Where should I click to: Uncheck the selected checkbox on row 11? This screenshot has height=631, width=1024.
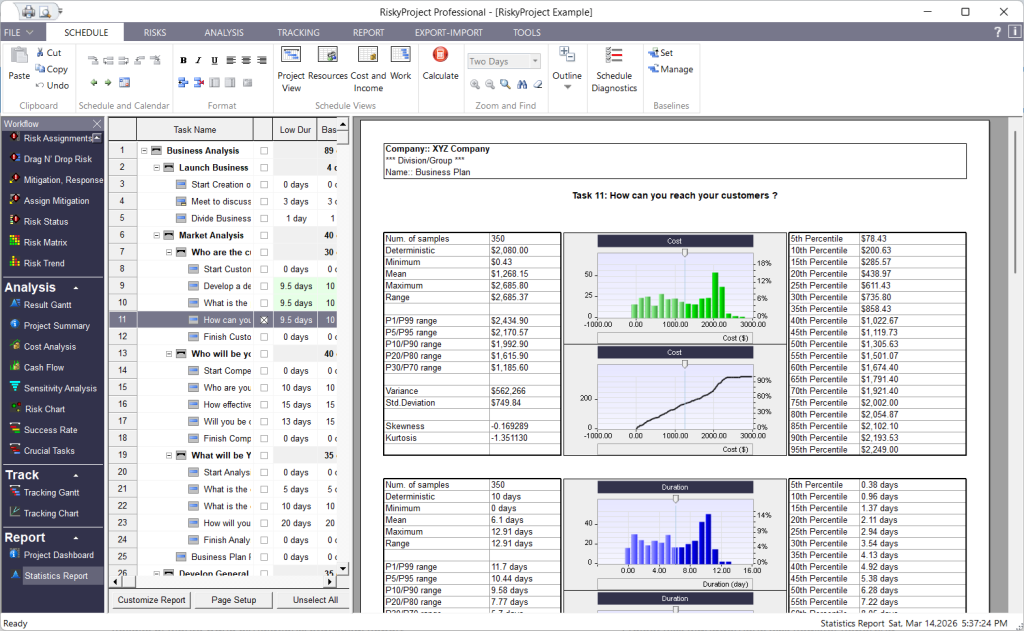264,320
